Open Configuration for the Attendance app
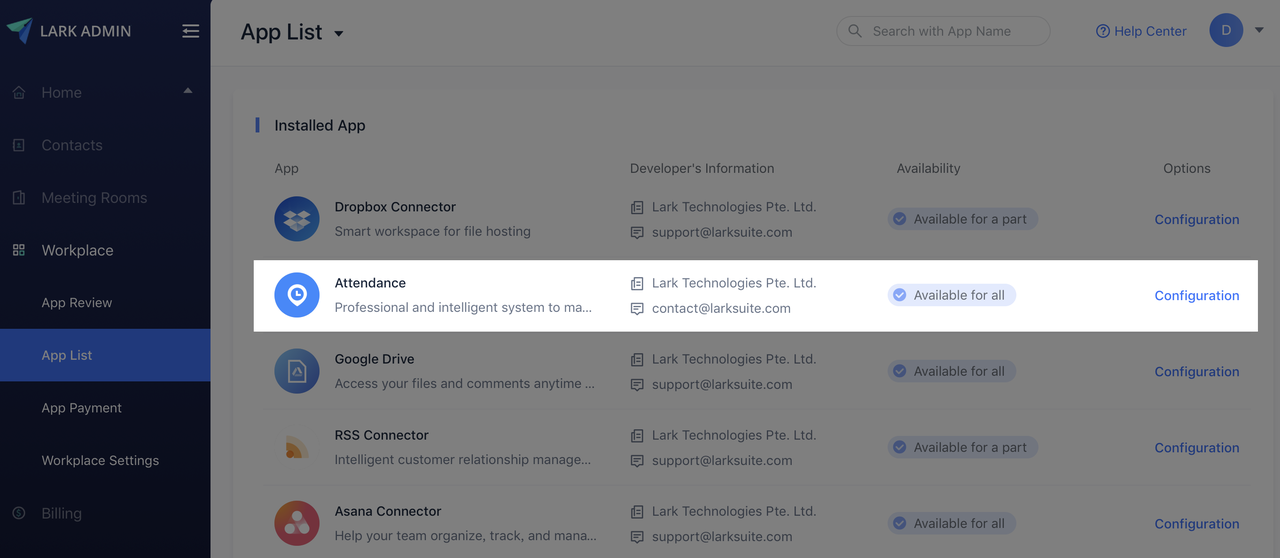1280x558 pixels. click(1196, 296)
